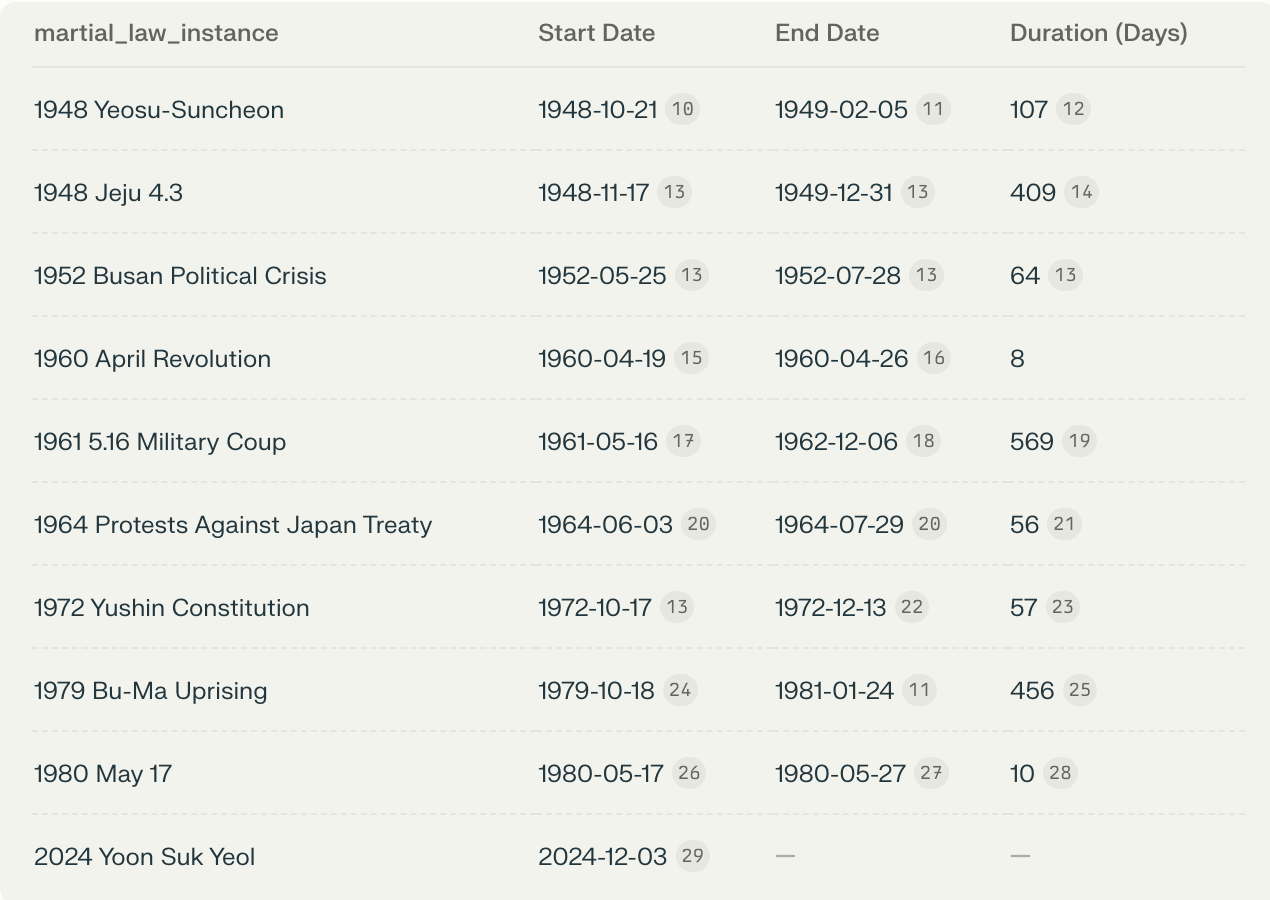This screenshot has height=900, width=1270.
Task: Click the martial_law_instance column header
Action: pyautogui.click(x=156, y=33)
